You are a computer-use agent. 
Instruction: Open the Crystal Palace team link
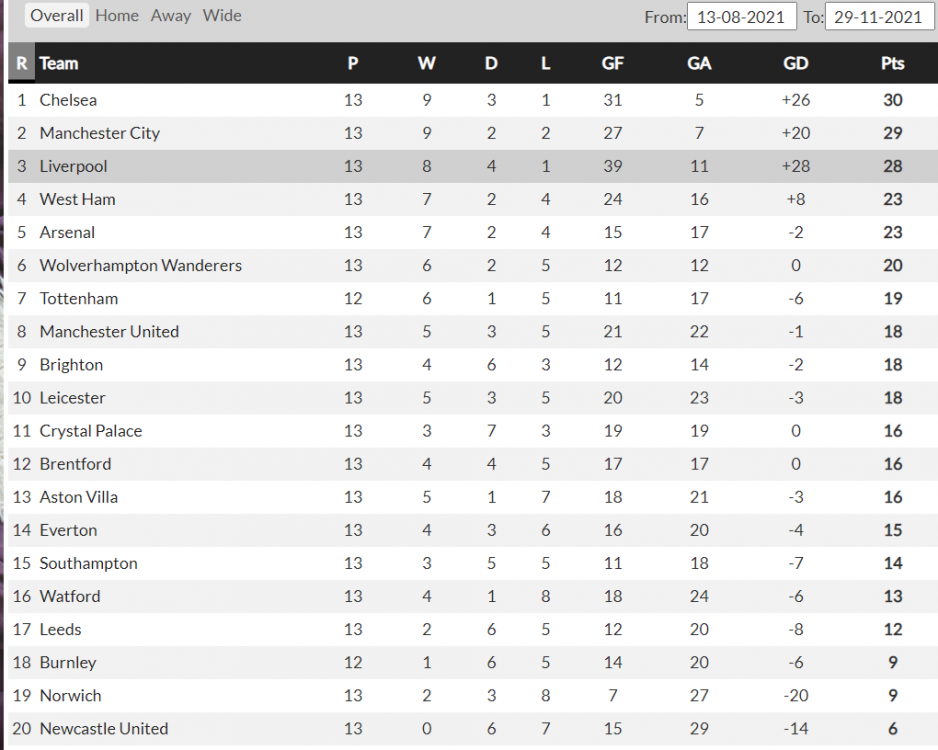pyautogui.click(x=91, y=431)
